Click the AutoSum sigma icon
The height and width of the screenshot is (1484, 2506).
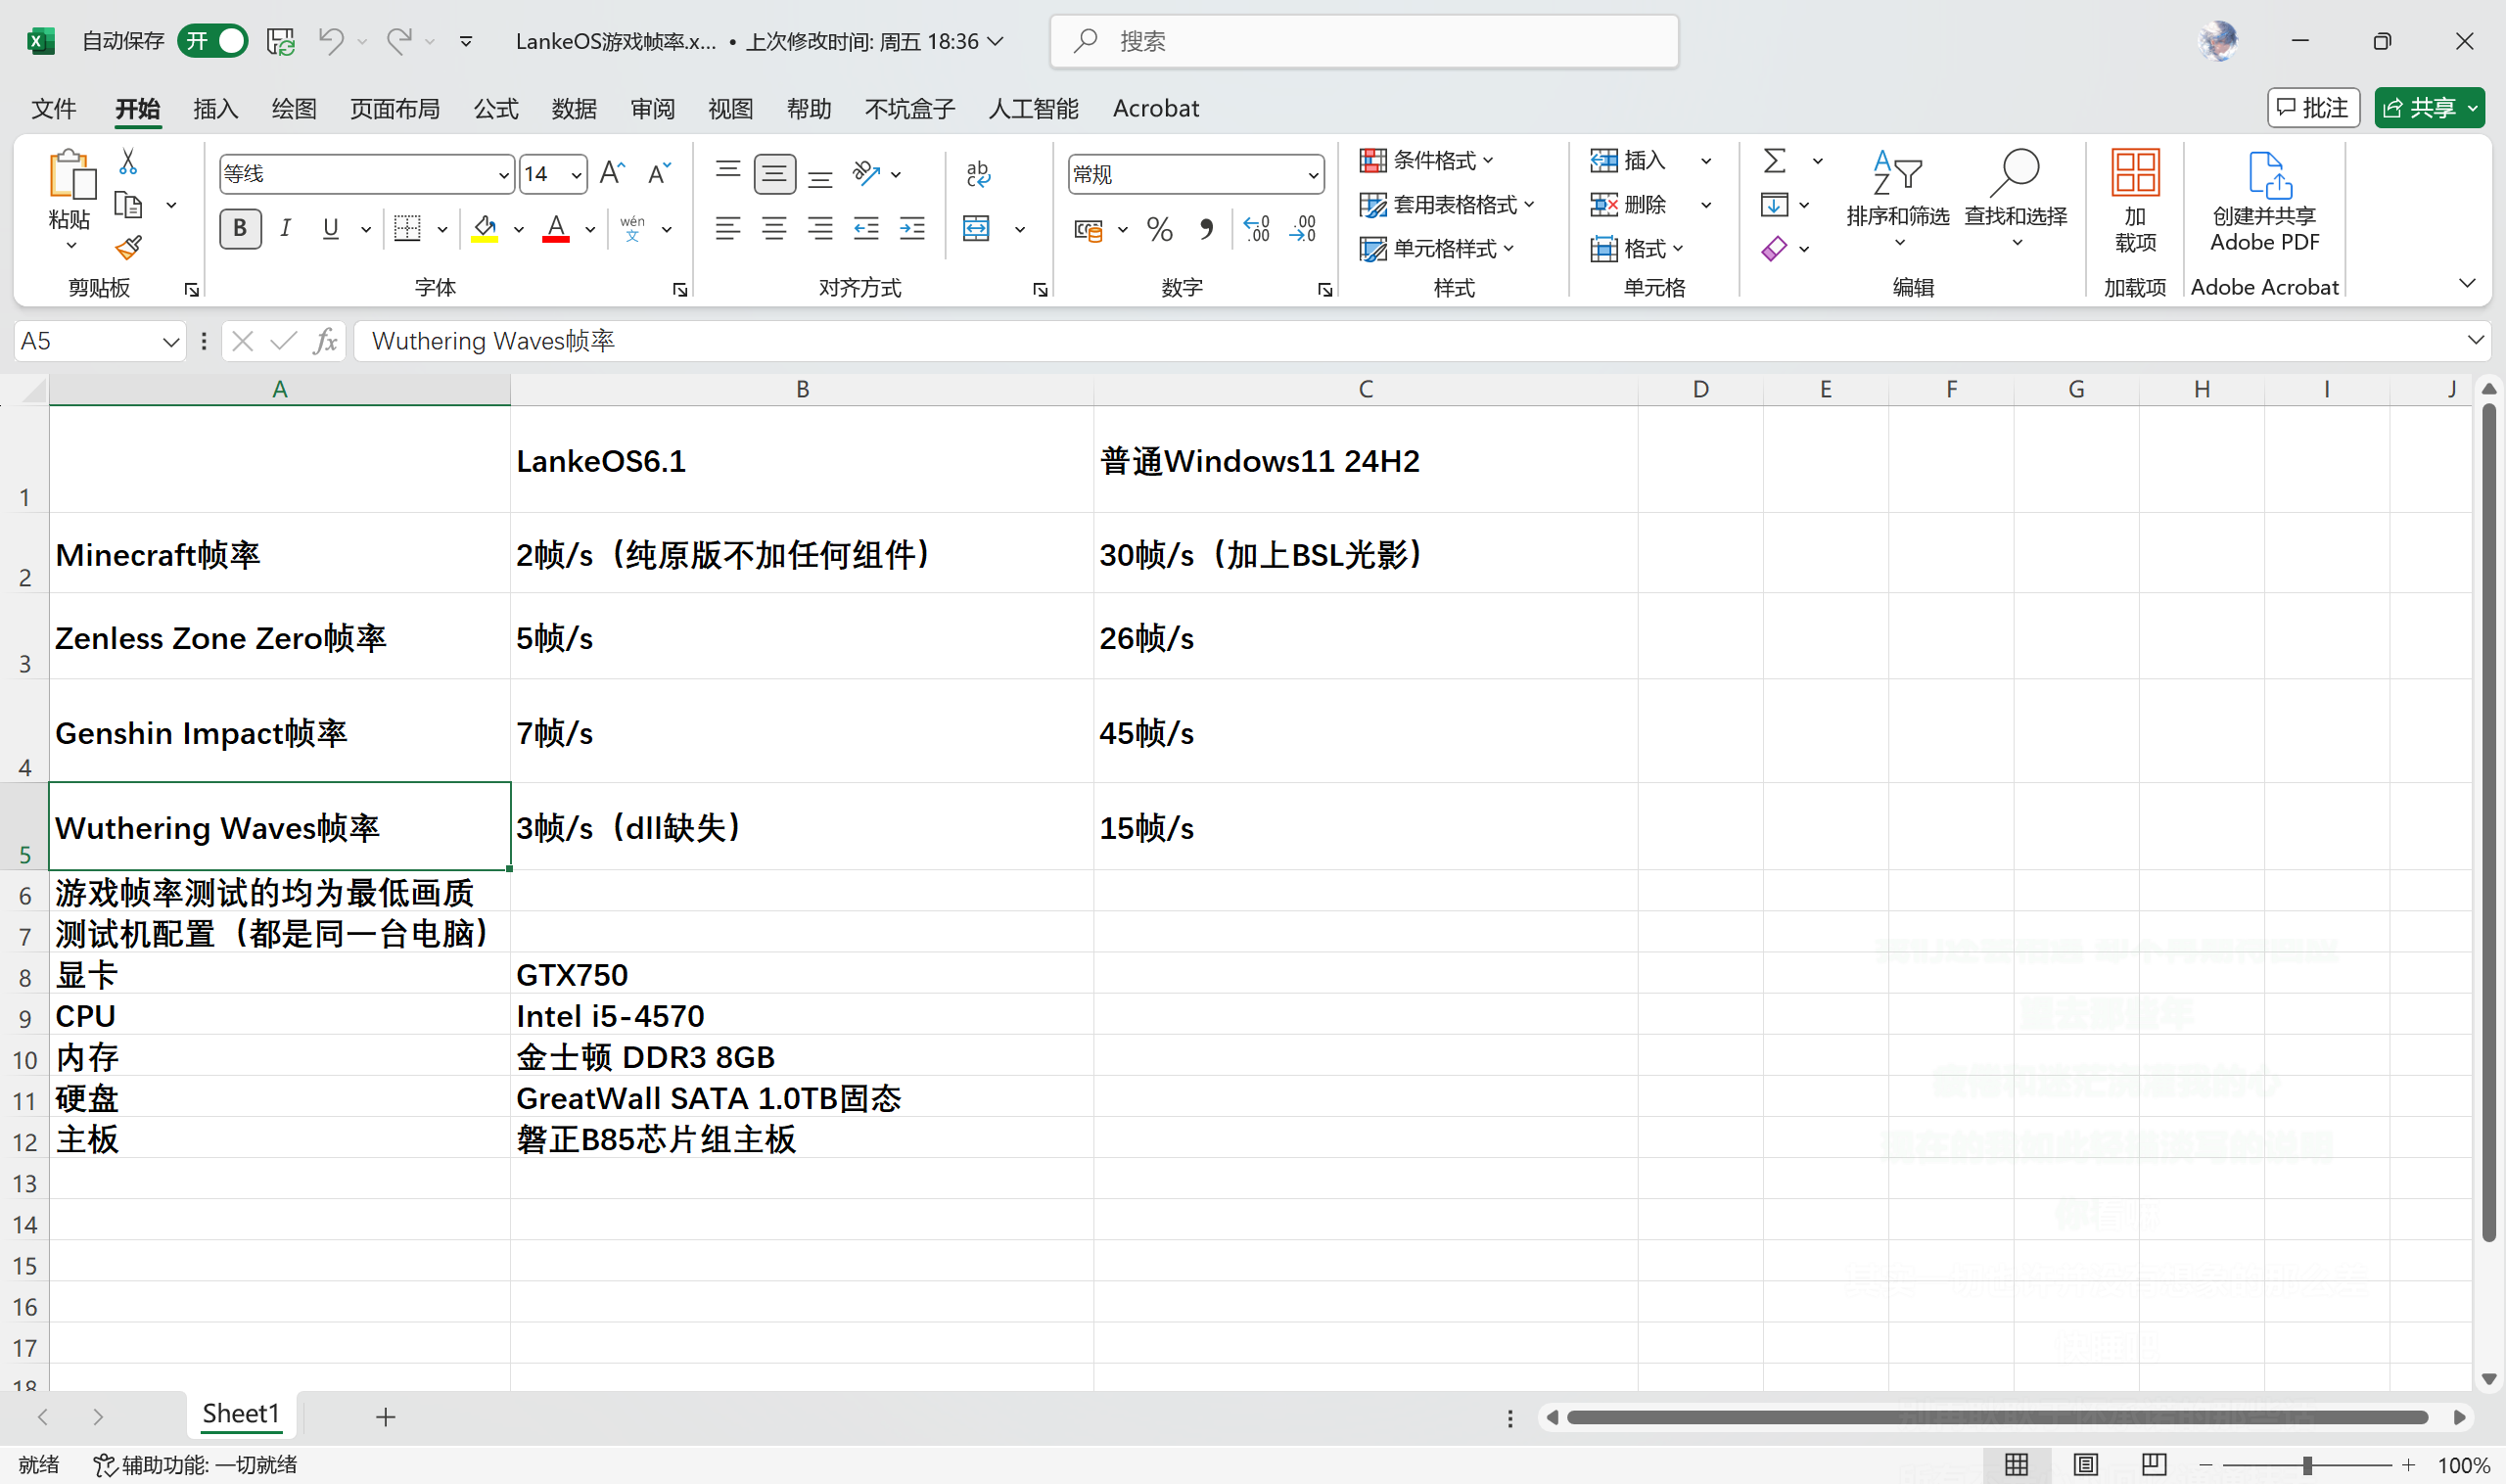point(1775,161)
